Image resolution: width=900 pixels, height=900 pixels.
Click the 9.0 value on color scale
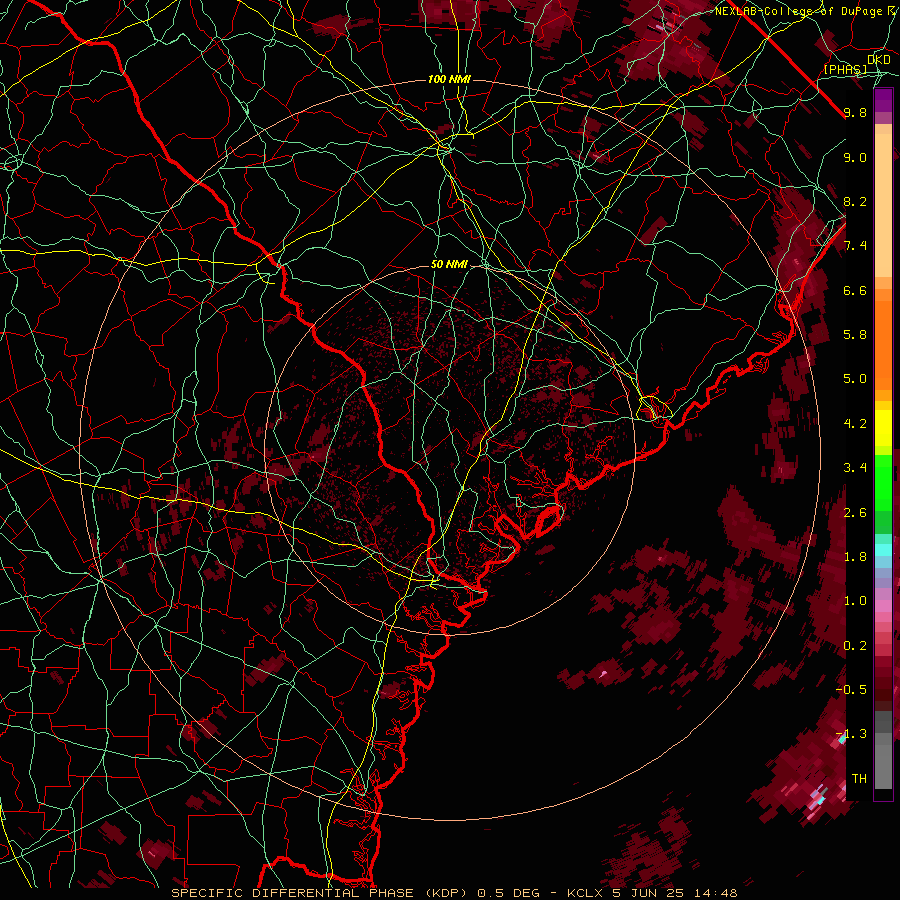coord(855,157)
